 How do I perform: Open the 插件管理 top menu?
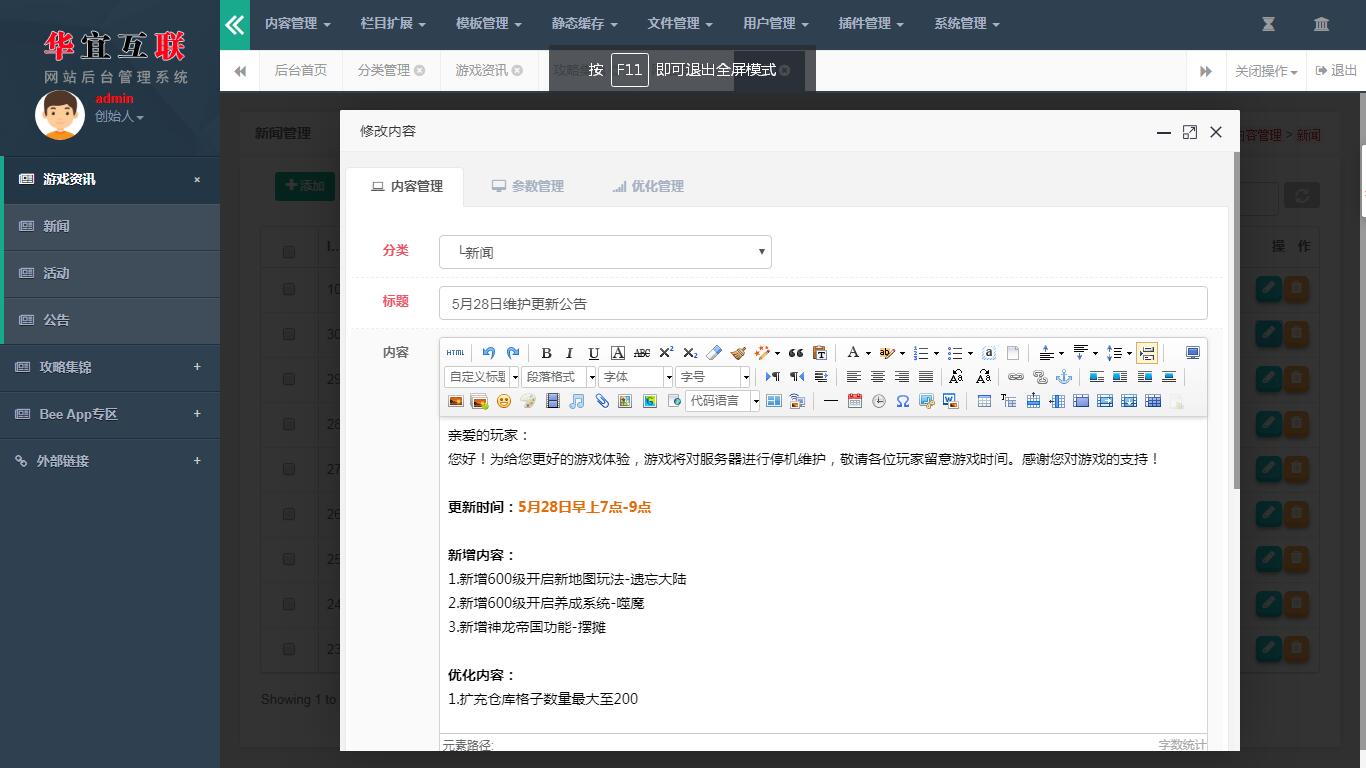871,24
